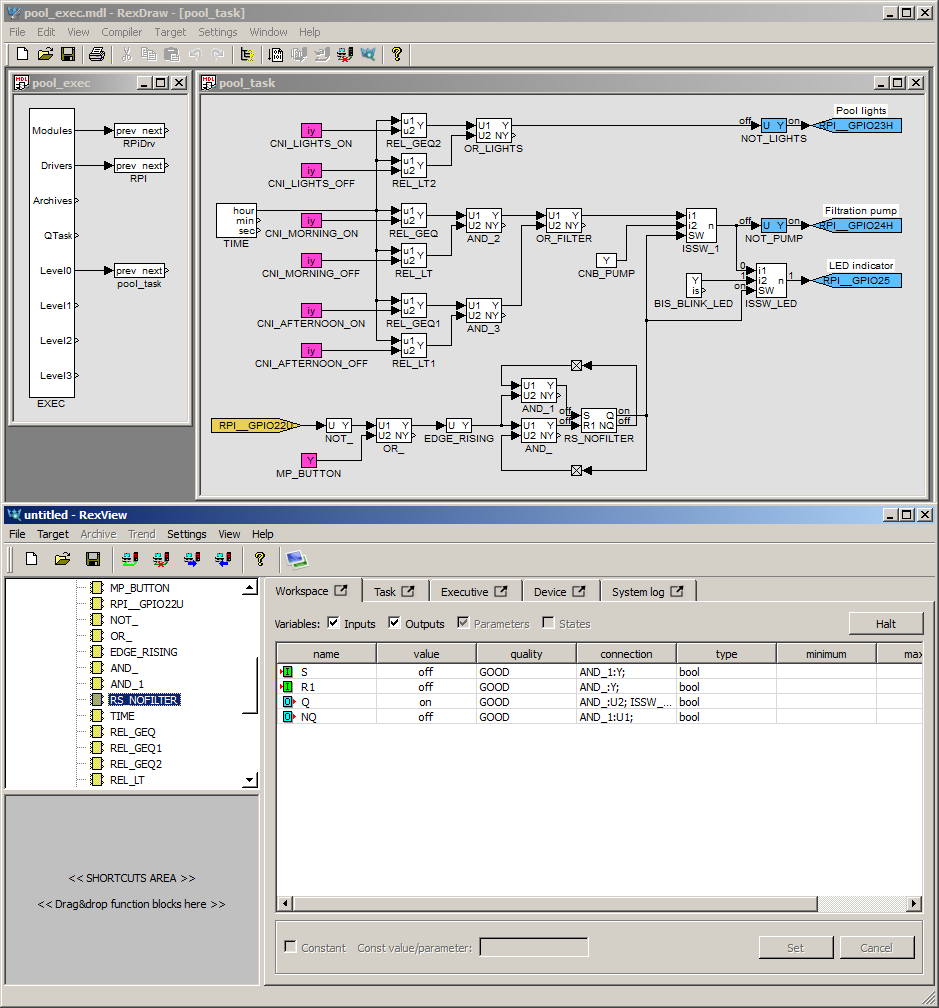
Task: Select the NQ output row in the table
Action: pos(600,717)
